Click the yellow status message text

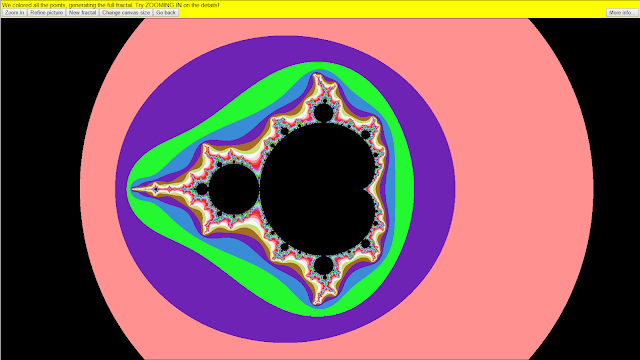click(x=111, y=5)
